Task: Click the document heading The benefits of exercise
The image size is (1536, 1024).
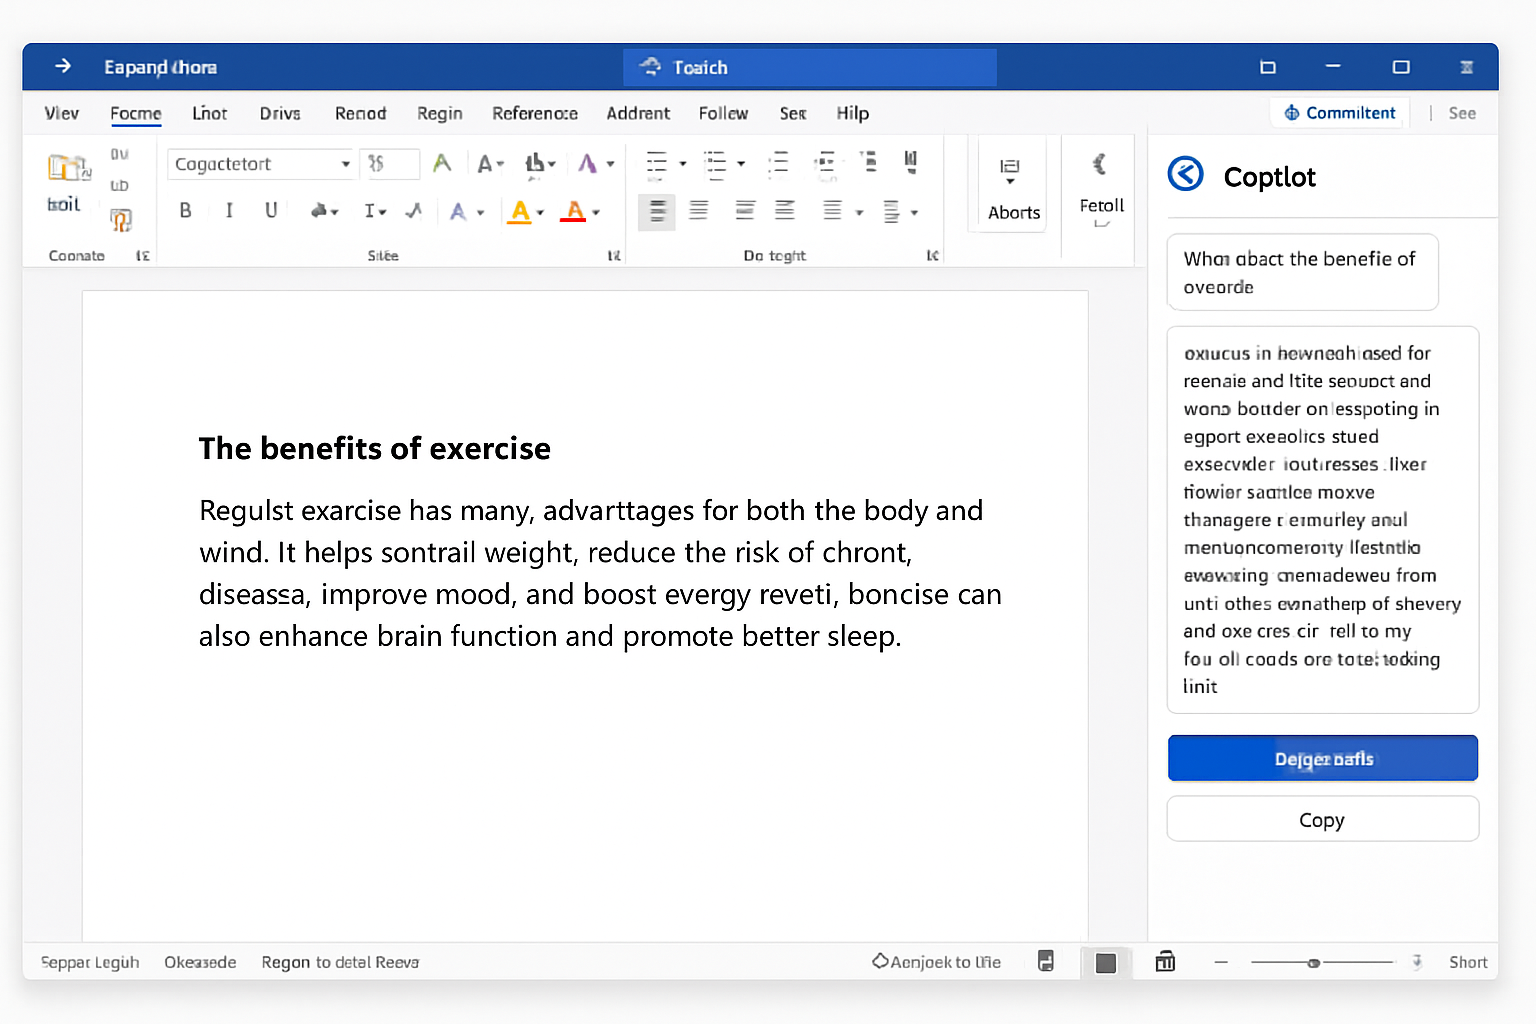Action: click(x=375, y=448)
